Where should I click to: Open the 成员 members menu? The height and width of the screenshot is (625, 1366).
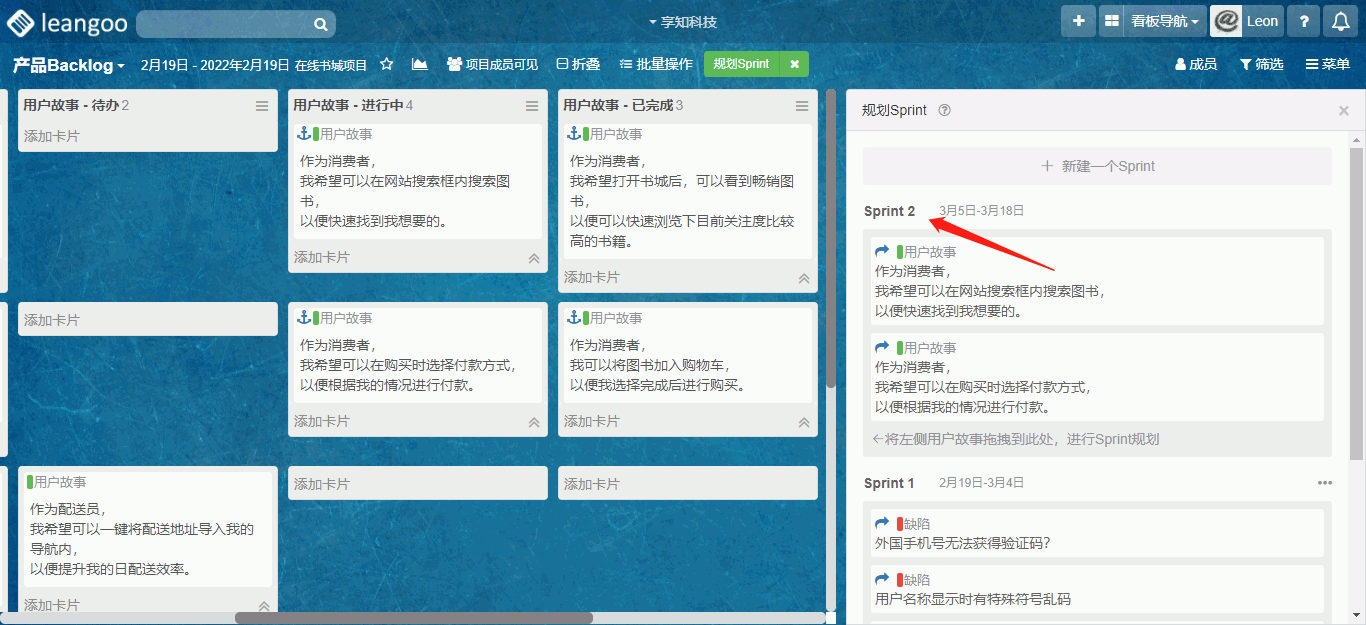[x=1195, y=64]
